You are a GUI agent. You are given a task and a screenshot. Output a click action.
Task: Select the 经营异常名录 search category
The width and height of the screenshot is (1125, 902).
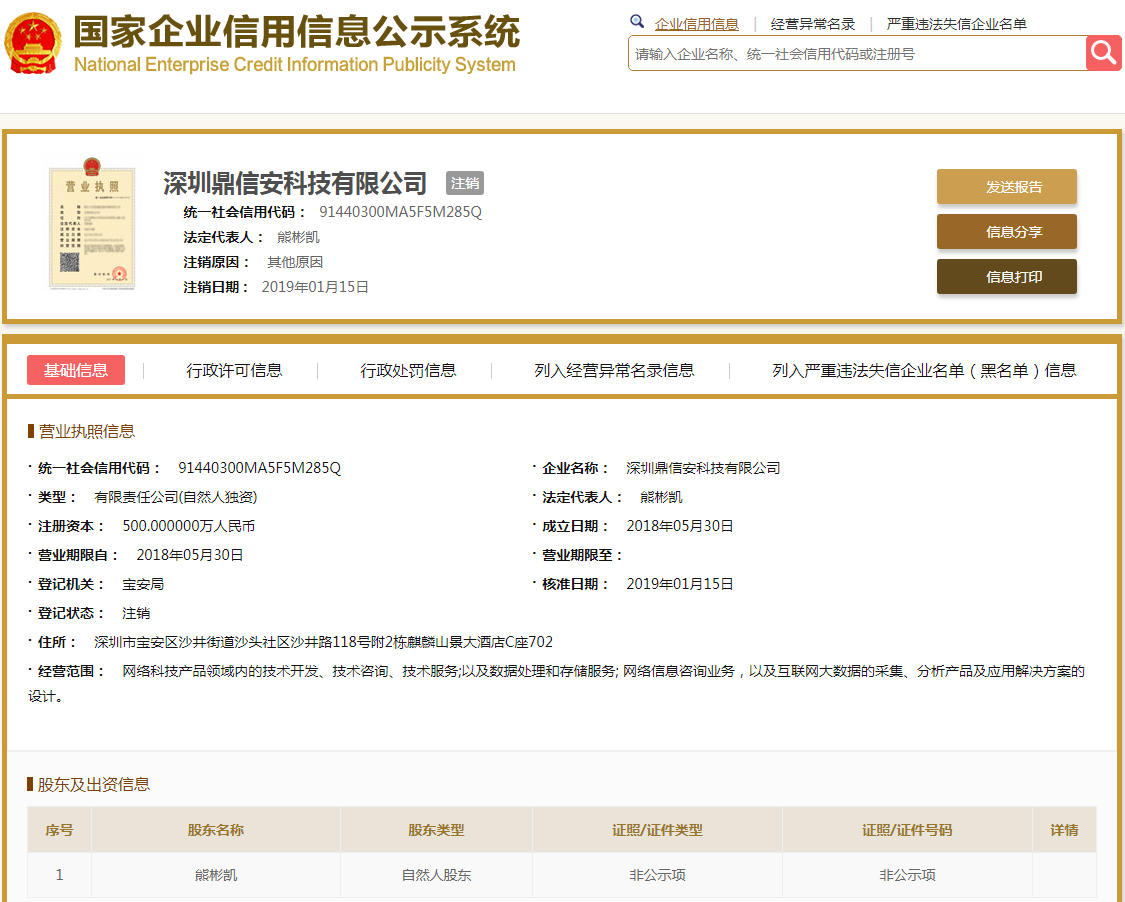pos(812,24)
